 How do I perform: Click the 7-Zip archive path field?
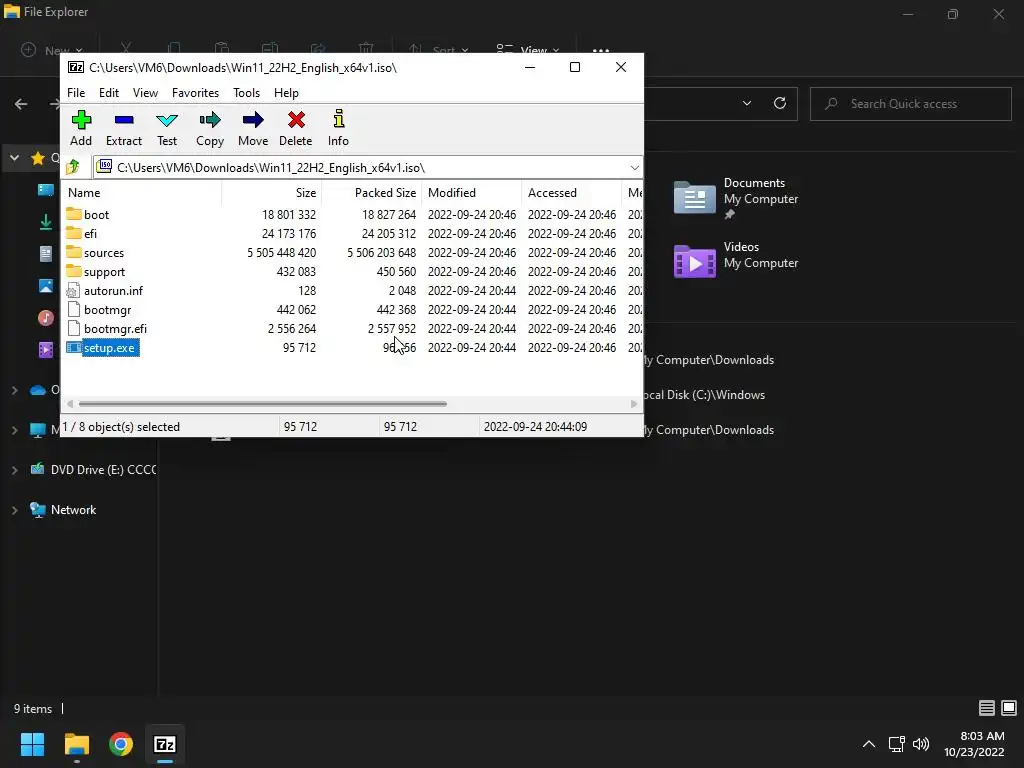point(368,168)
